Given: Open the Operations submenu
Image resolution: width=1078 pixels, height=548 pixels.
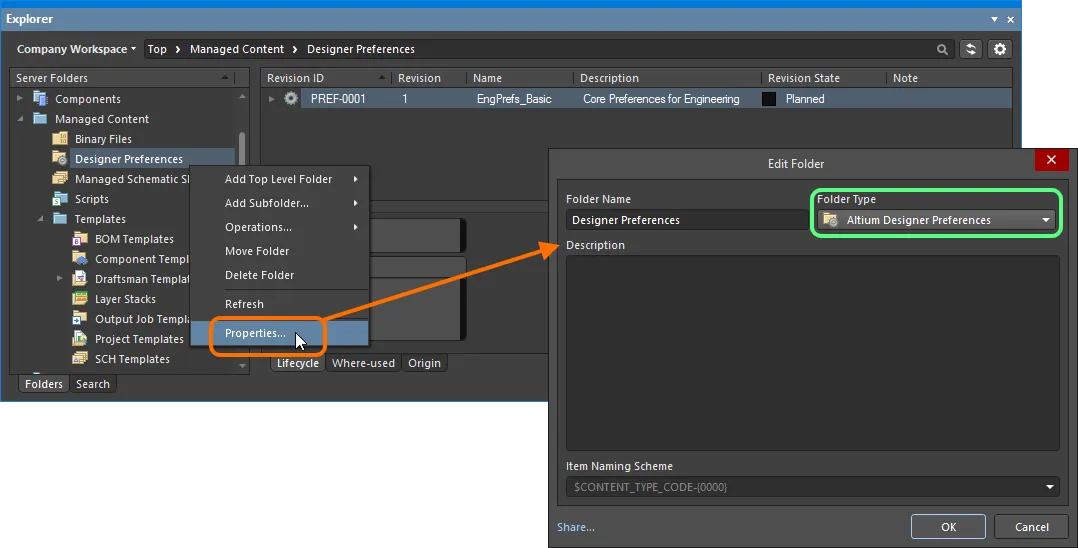Looking at the screenshot, I should click(x=279, y=227).
